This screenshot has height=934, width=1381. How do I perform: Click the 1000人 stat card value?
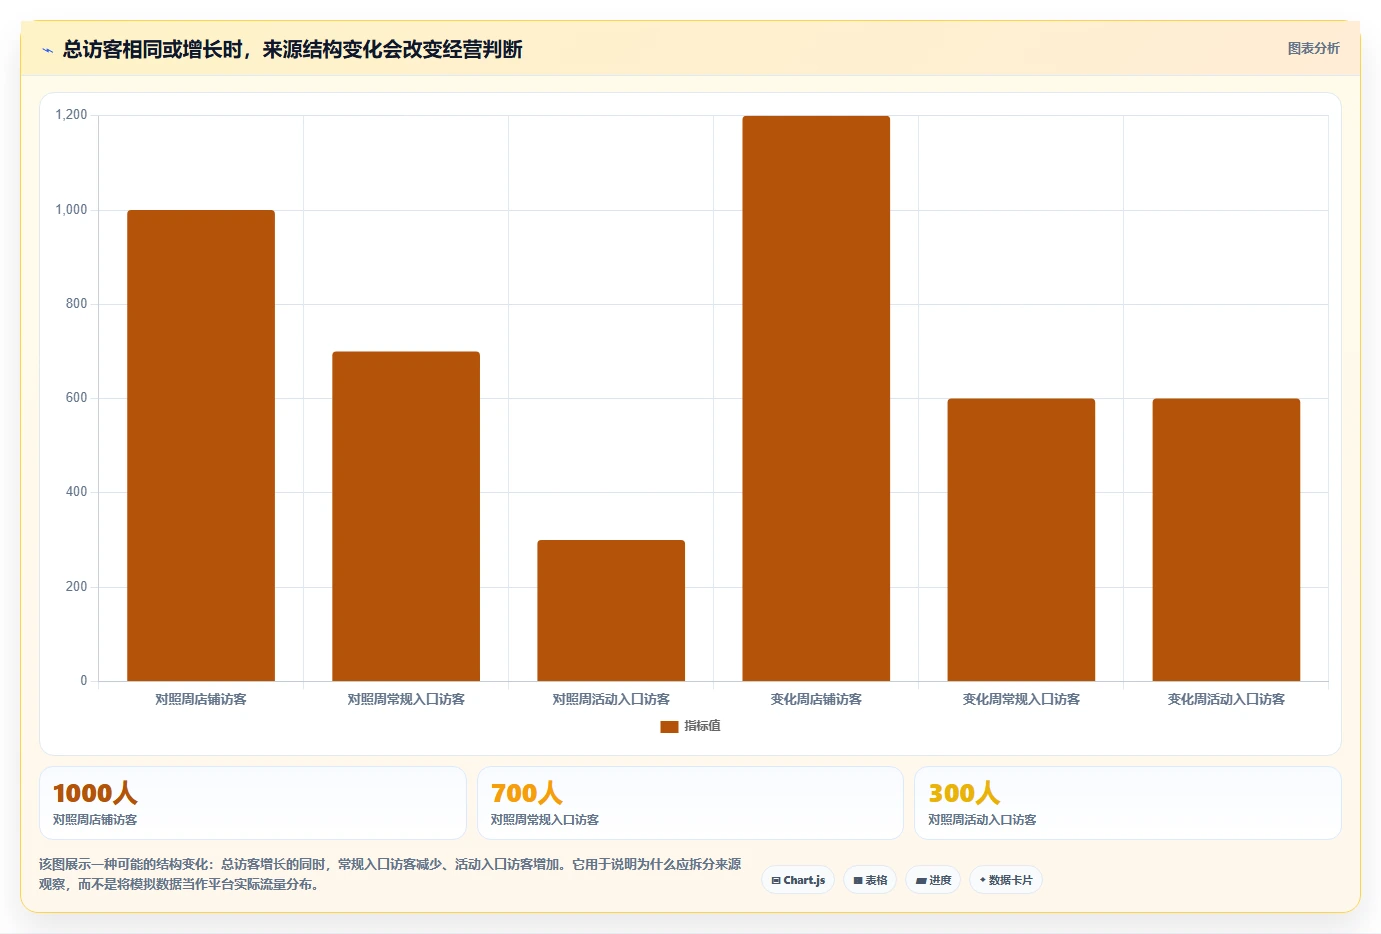[x=95, y=793]
